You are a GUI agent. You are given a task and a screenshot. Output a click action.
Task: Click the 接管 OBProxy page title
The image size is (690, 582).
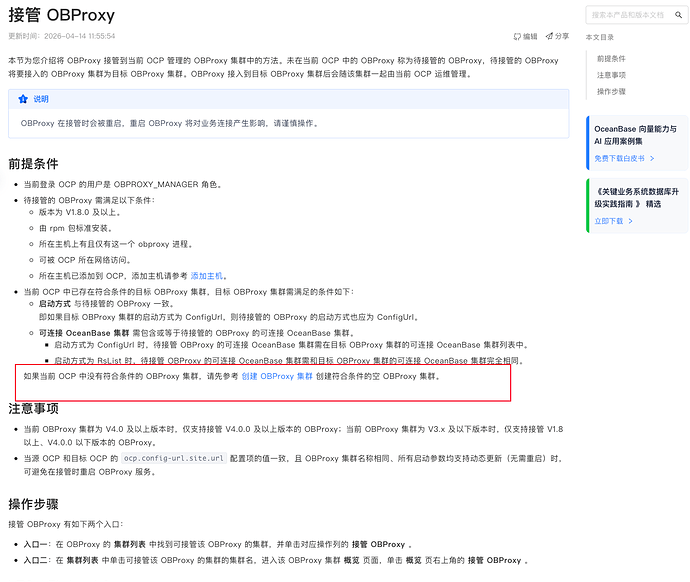pos(62,15)
